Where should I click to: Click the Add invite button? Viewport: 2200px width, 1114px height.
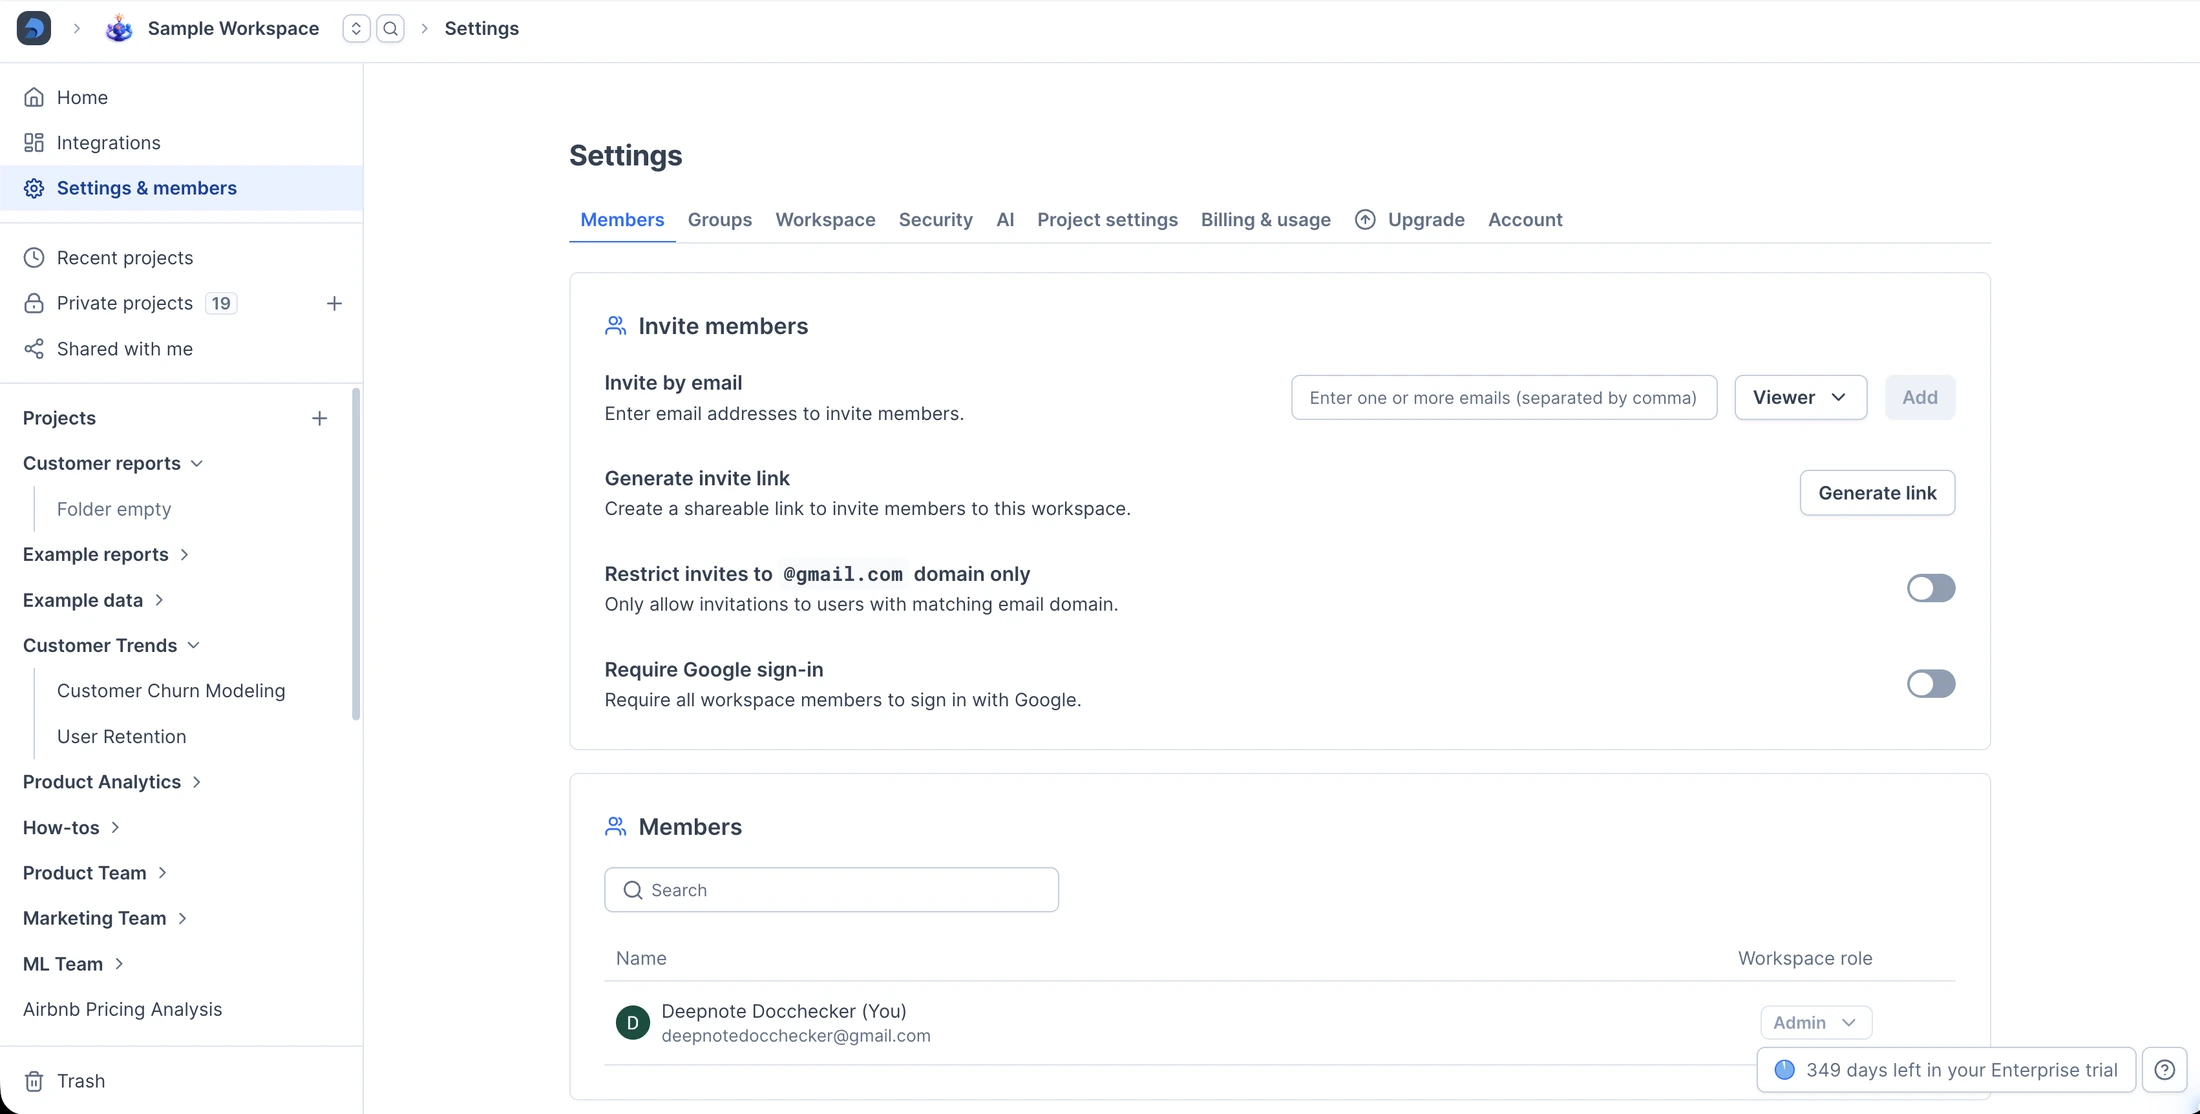[x=1919, y=397]
